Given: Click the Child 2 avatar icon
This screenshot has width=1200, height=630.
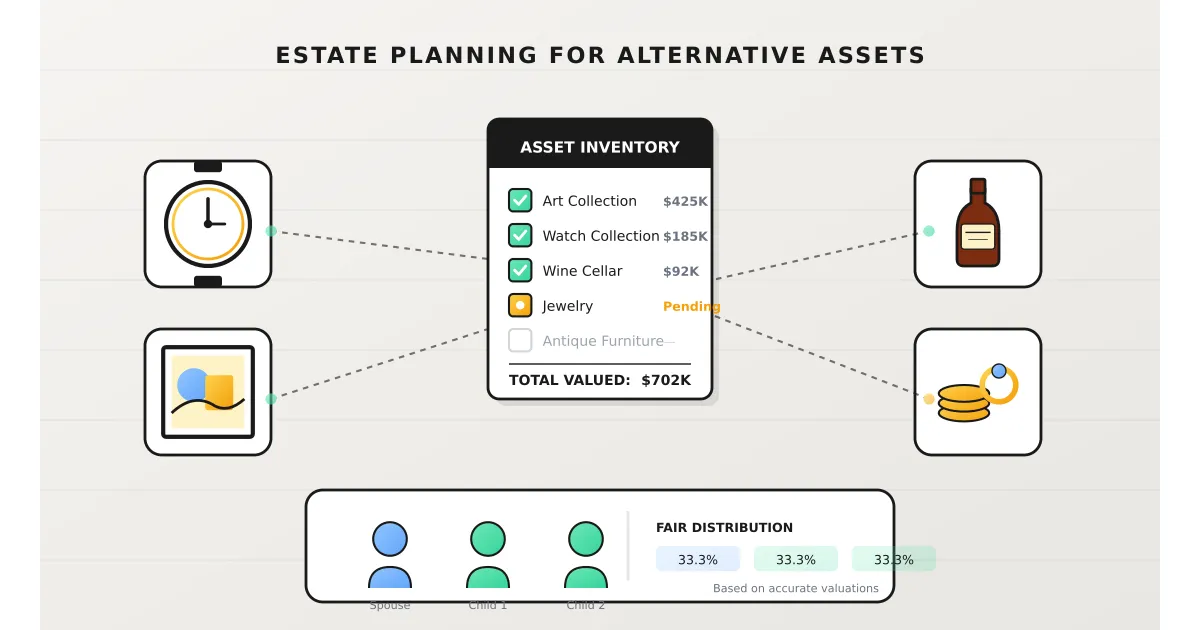Looking at the screenshot, I should click(586, 553).
